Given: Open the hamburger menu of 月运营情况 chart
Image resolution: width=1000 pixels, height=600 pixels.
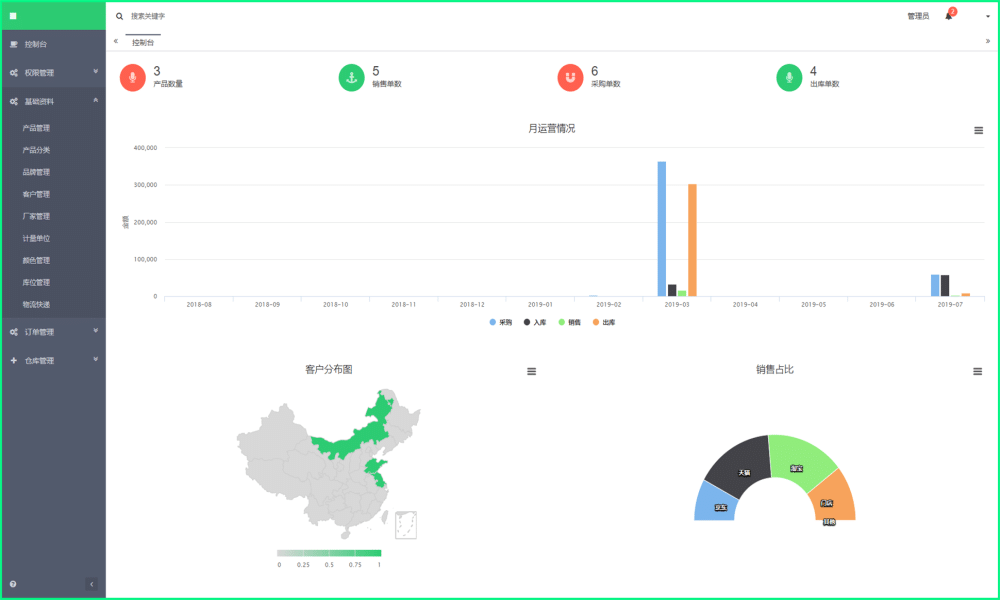Looking at the screenshot, I should pyautogui.click(x=978, y=131).
